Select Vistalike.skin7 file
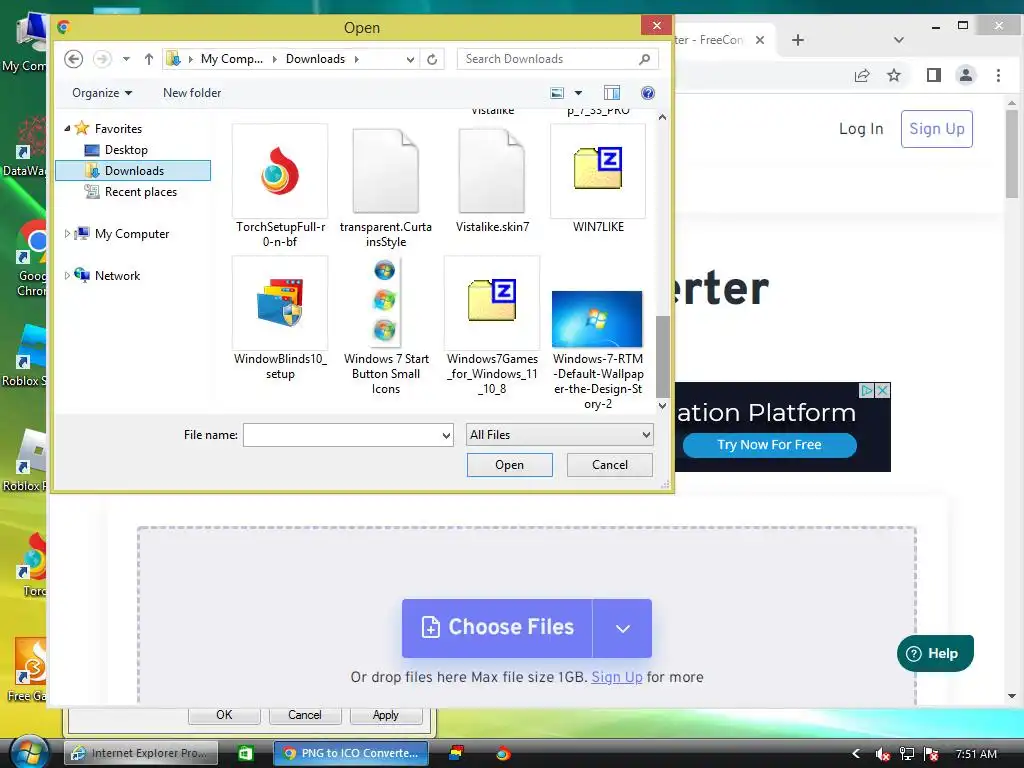 [492, 178]
